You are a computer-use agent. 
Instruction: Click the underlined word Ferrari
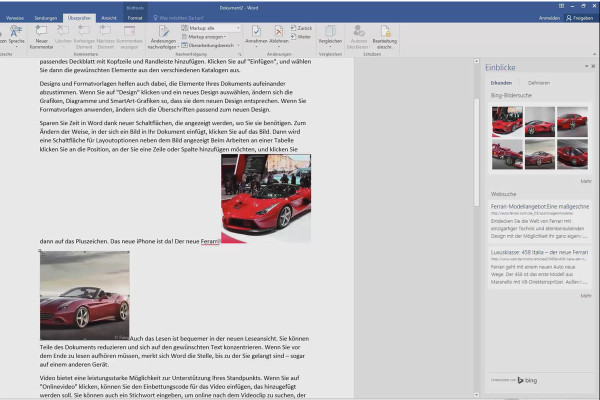[210, 241]
